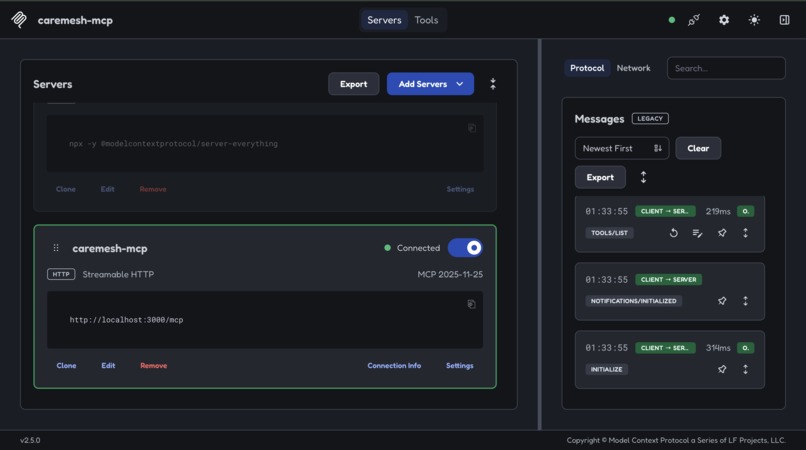Expand all messages with the arrows next to Export
Image resolution: width=806 pixels, height=450 pixels.
click(643, 177)
